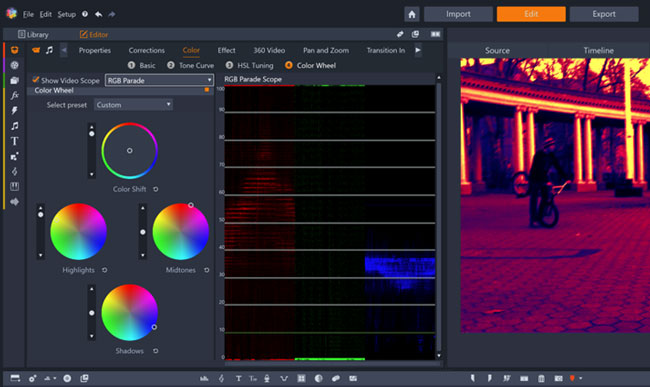Switch preview to Source
The width and height of the screenshot is (650, 387).
tap(497, 51)
